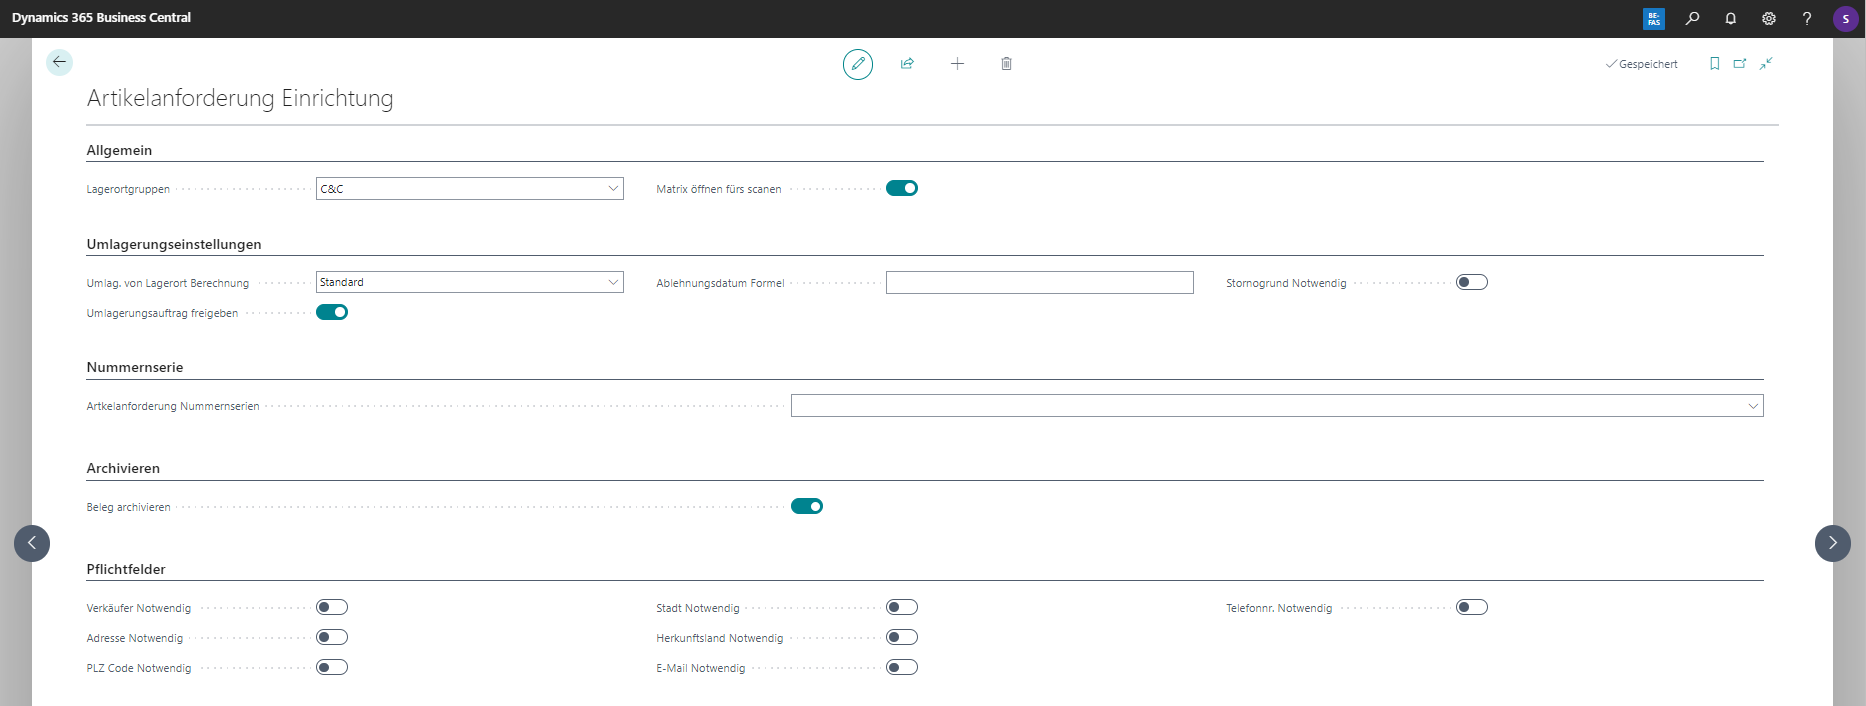Click the back arrow button
Screen dimensions: 1866x706
pos(59,62)
